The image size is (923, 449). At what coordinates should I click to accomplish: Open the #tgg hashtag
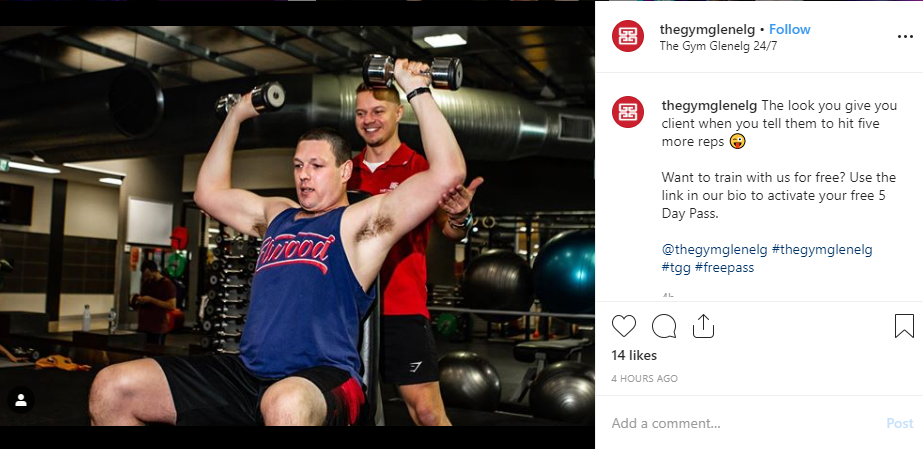(x=676, y=268)
